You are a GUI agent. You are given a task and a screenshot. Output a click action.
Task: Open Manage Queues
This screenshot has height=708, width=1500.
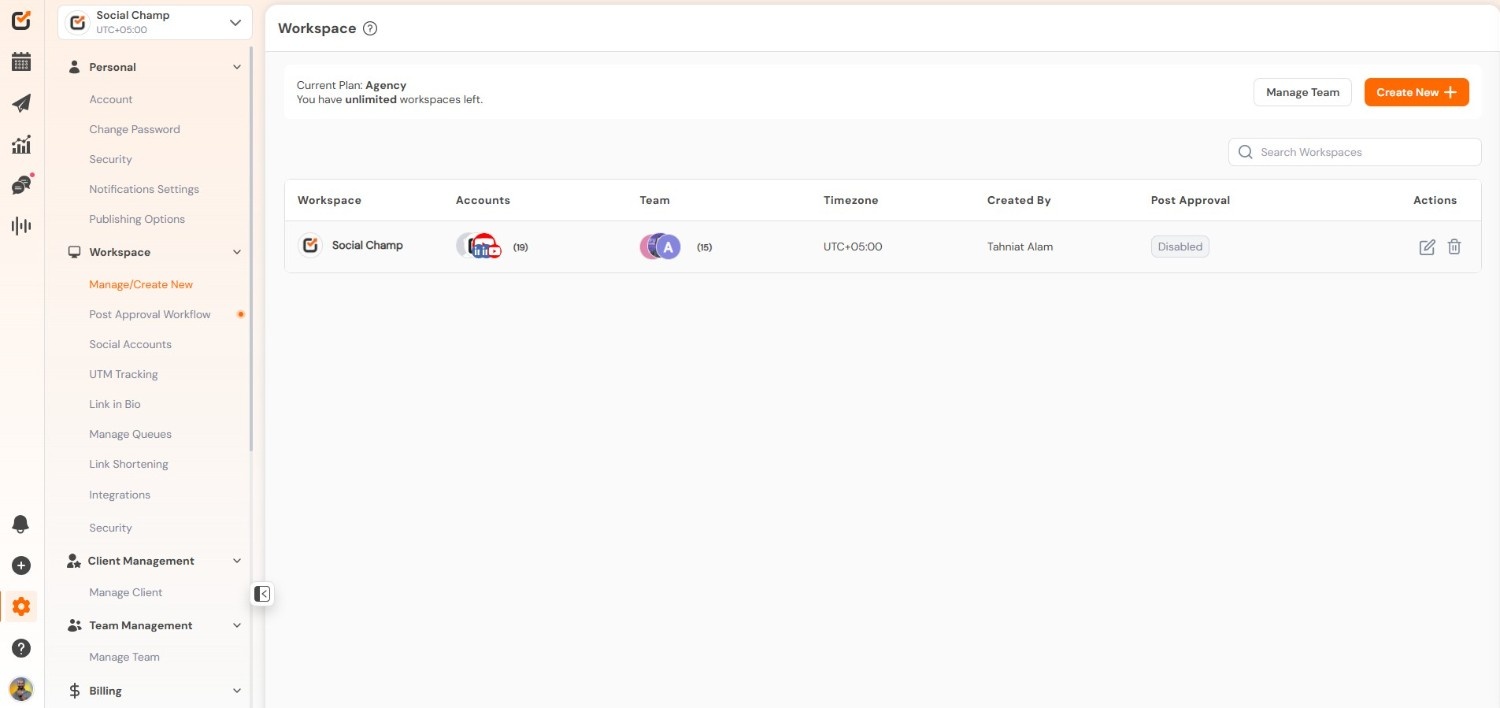point(130,434)
